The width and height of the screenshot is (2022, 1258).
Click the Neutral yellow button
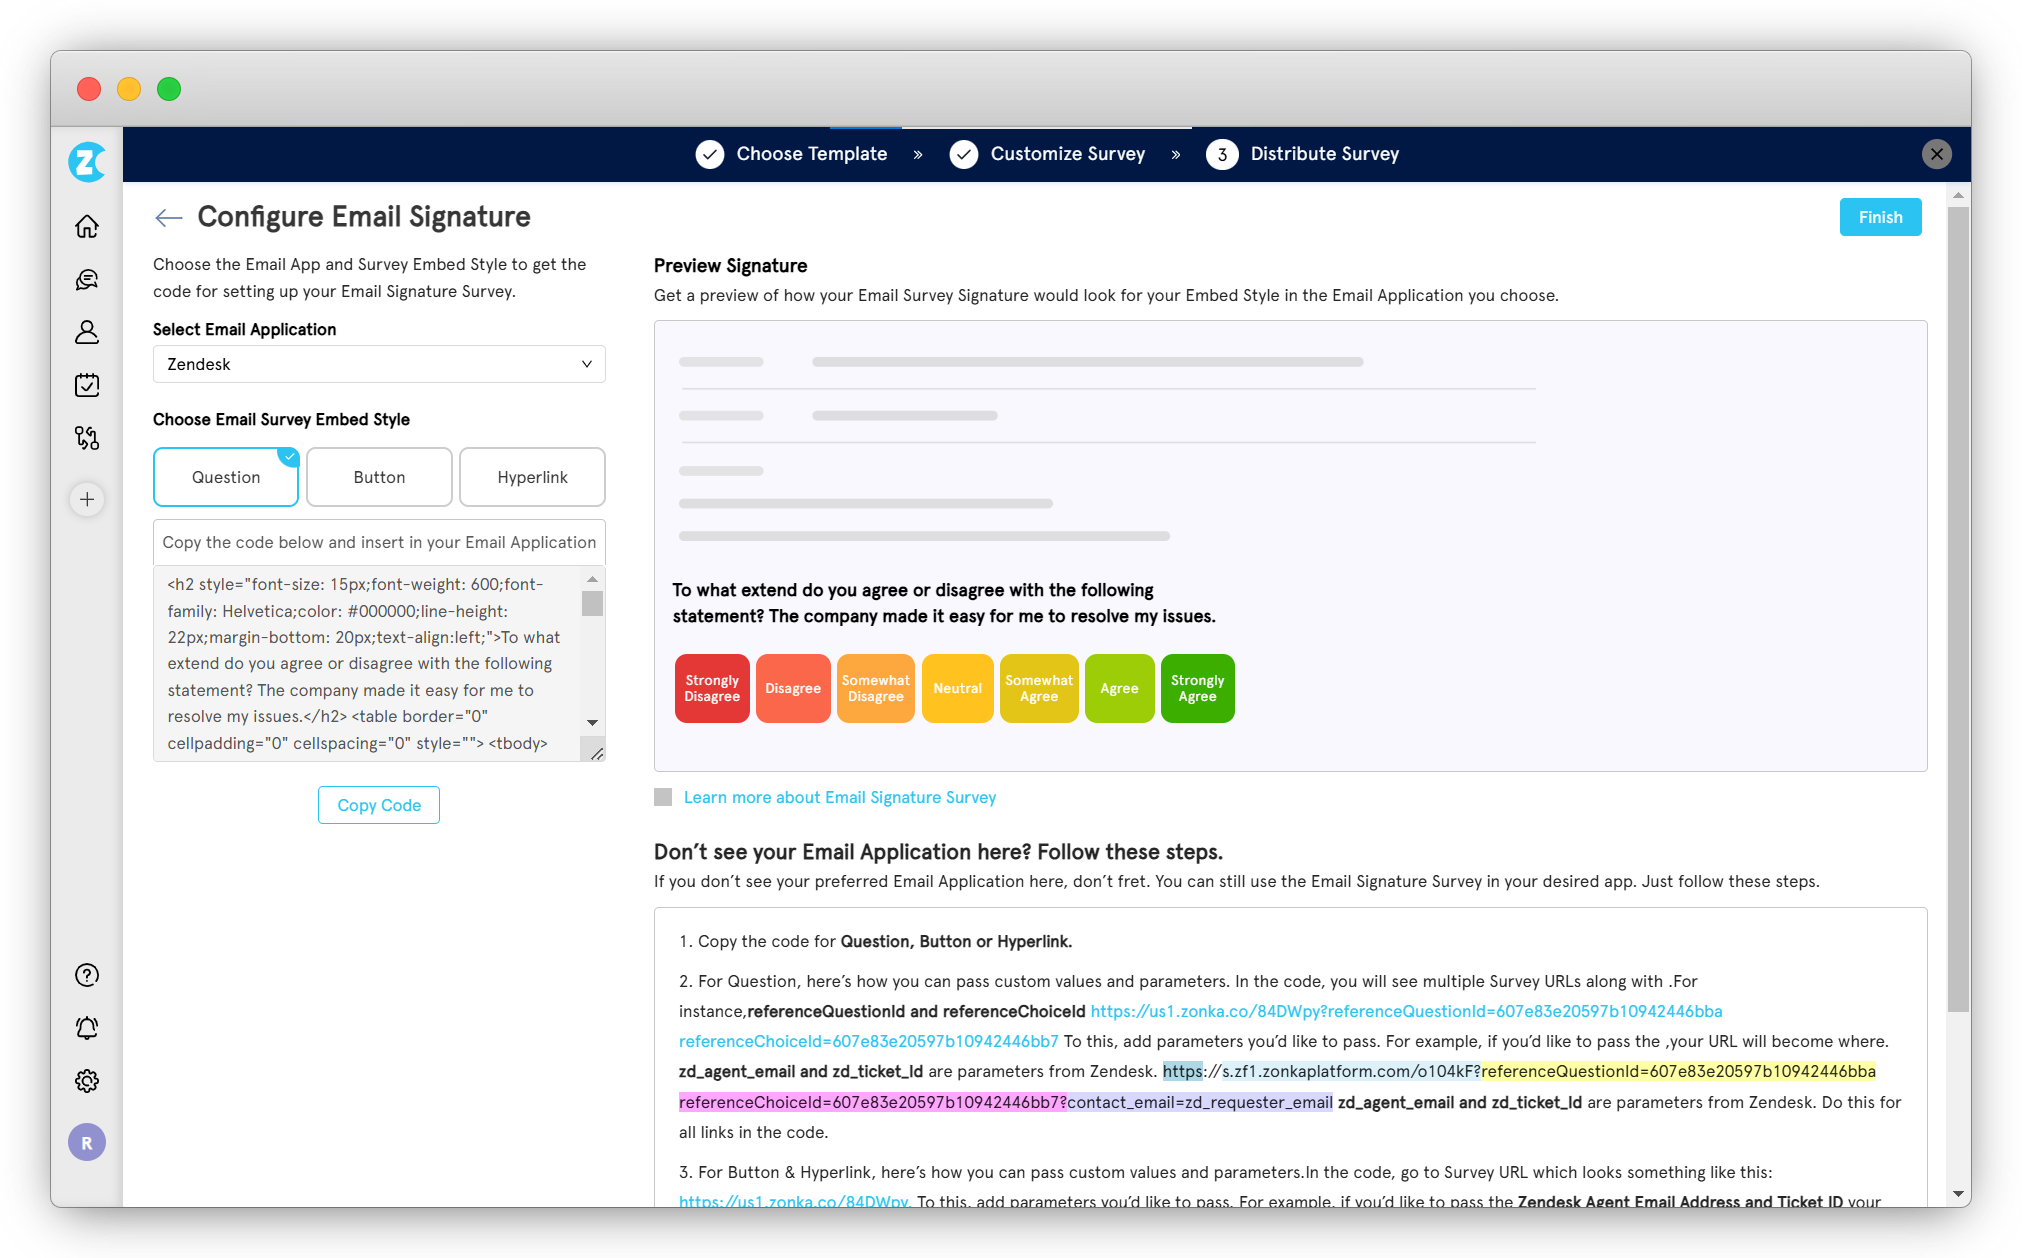coord(957,688)
